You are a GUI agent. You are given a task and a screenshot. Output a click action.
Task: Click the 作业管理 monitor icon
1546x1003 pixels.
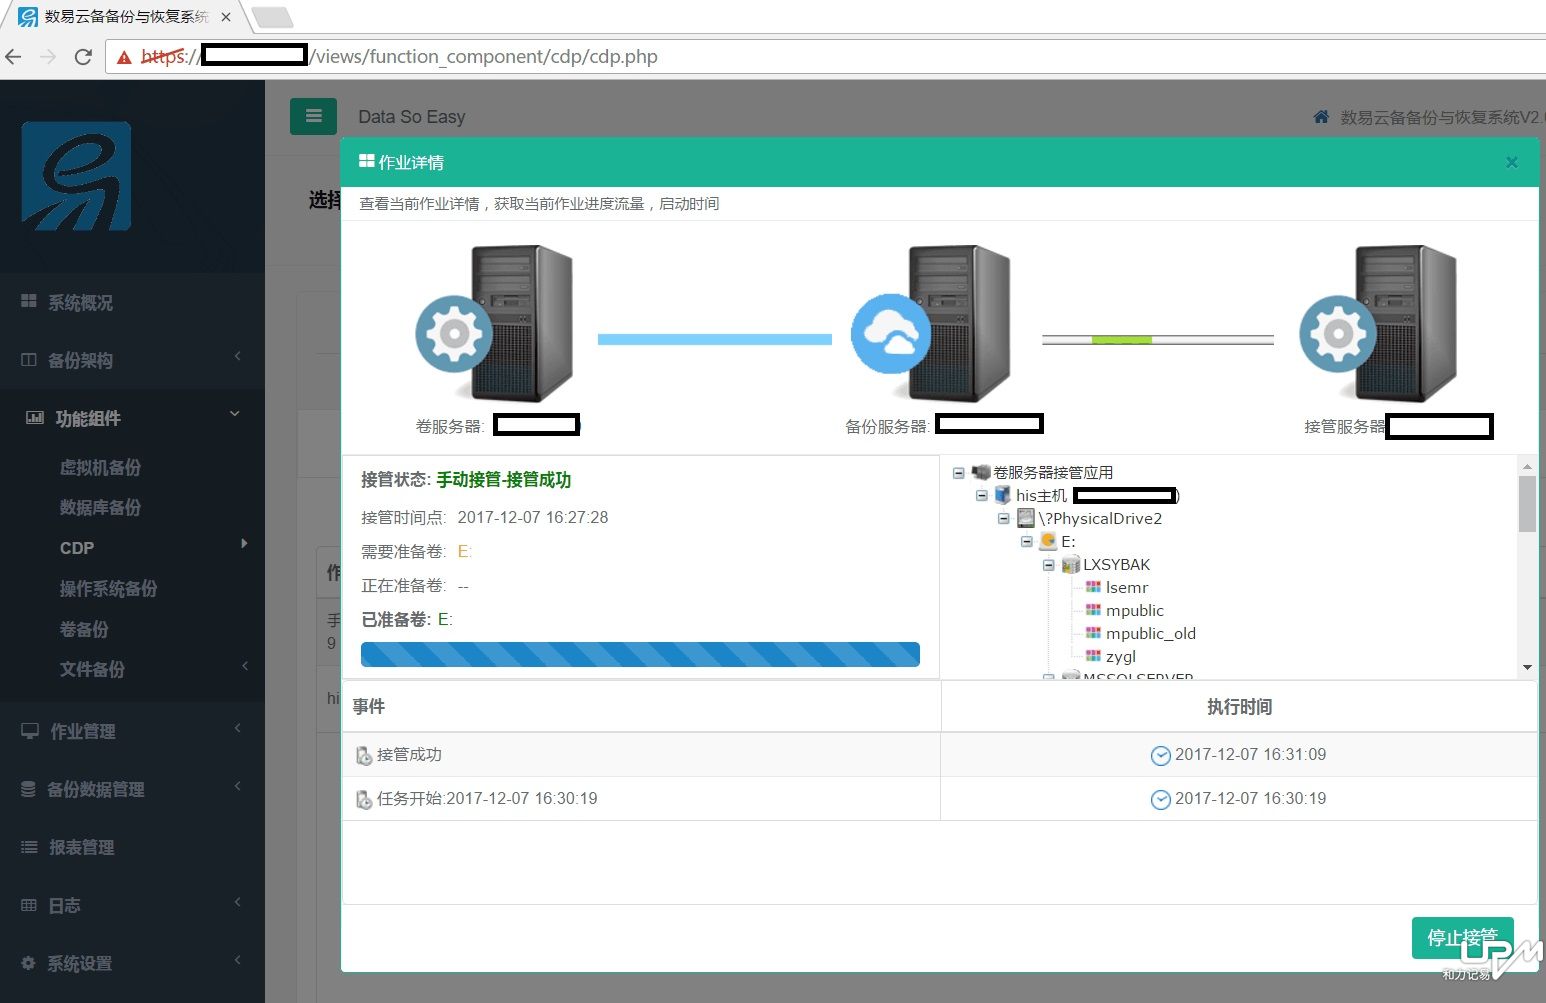[x=30, y=731]
